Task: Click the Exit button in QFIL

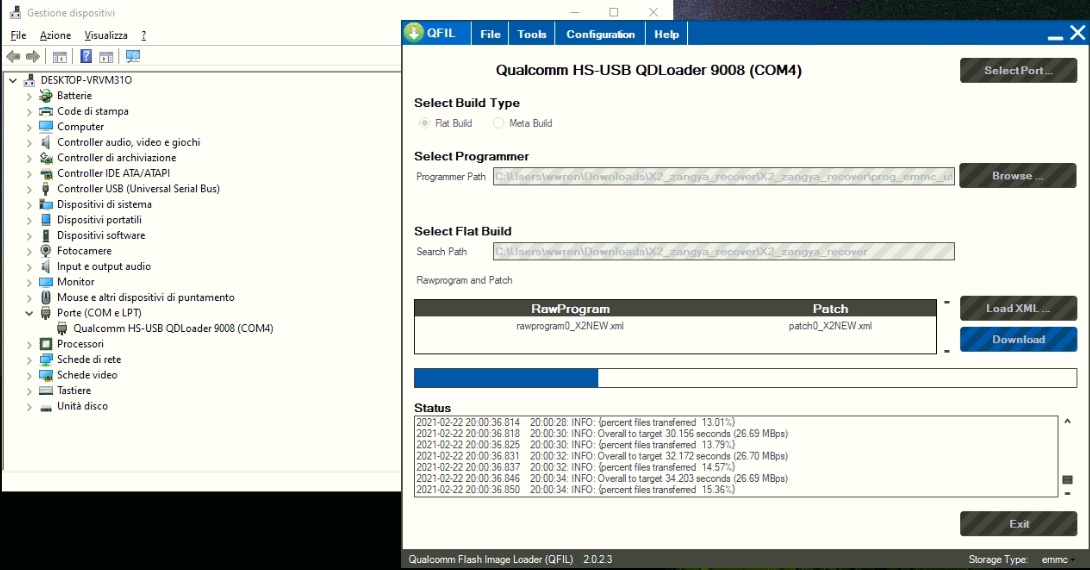Action: coord(1018,523)
